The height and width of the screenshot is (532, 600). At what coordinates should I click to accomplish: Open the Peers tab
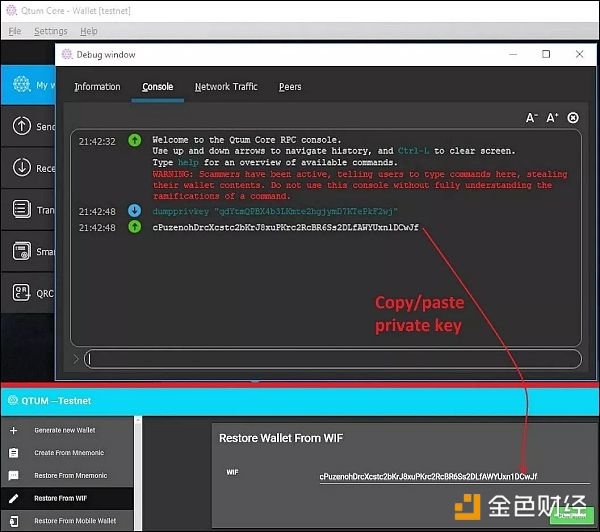click(290, 87)
